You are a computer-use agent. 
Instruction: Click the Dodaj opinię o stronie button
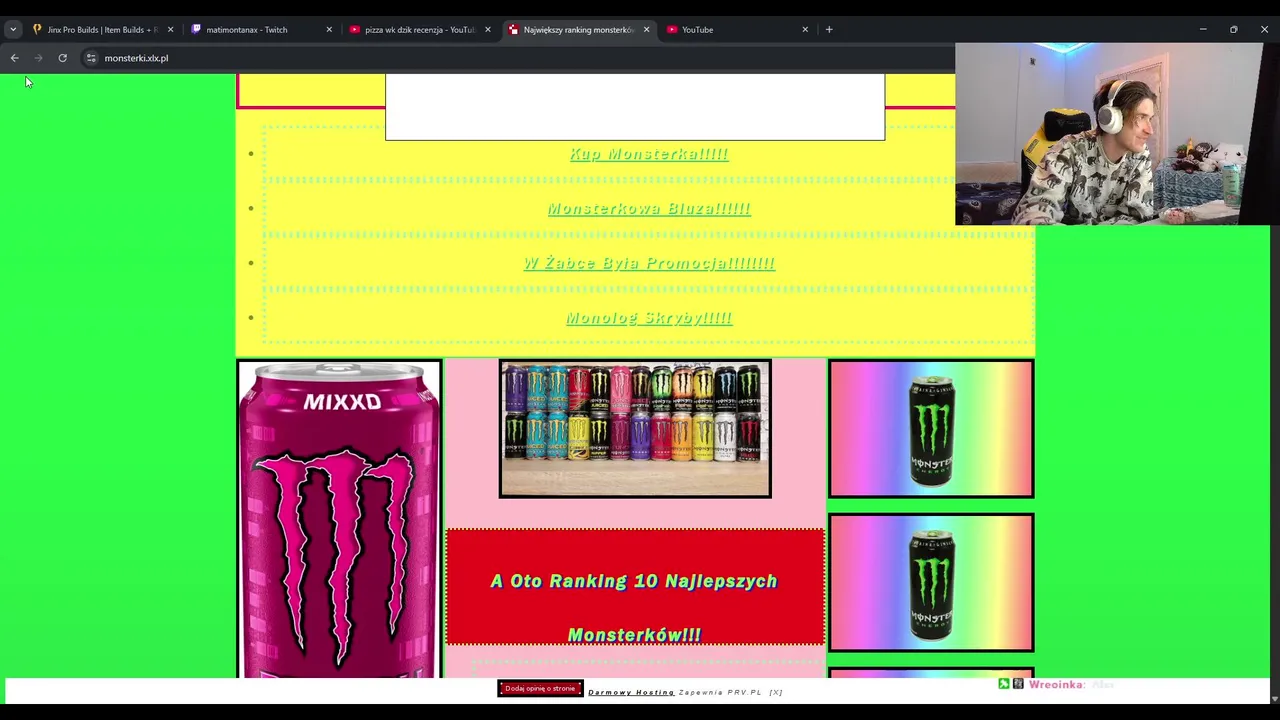[x=540, y=688]
